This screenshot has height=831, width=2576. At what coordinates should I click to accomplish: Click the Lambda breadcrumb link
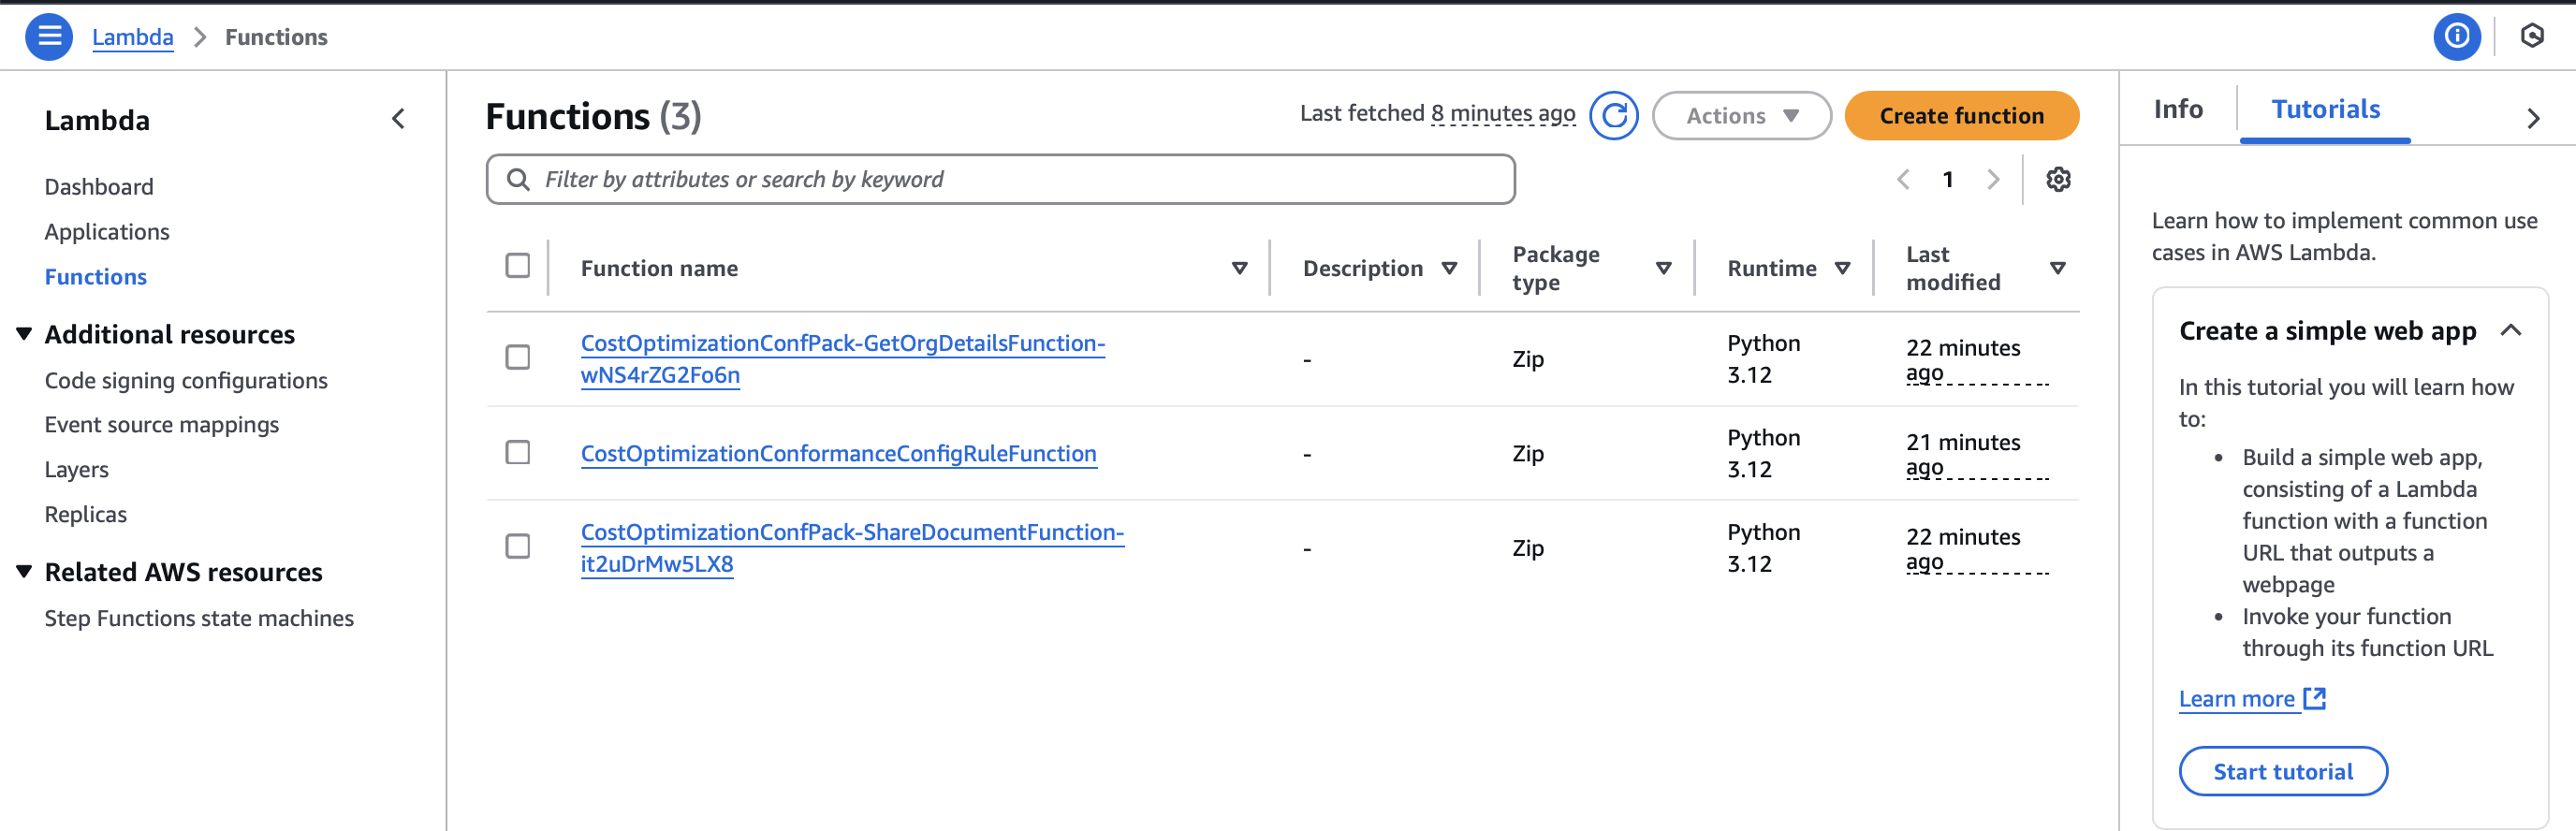[x=133, y=37]
